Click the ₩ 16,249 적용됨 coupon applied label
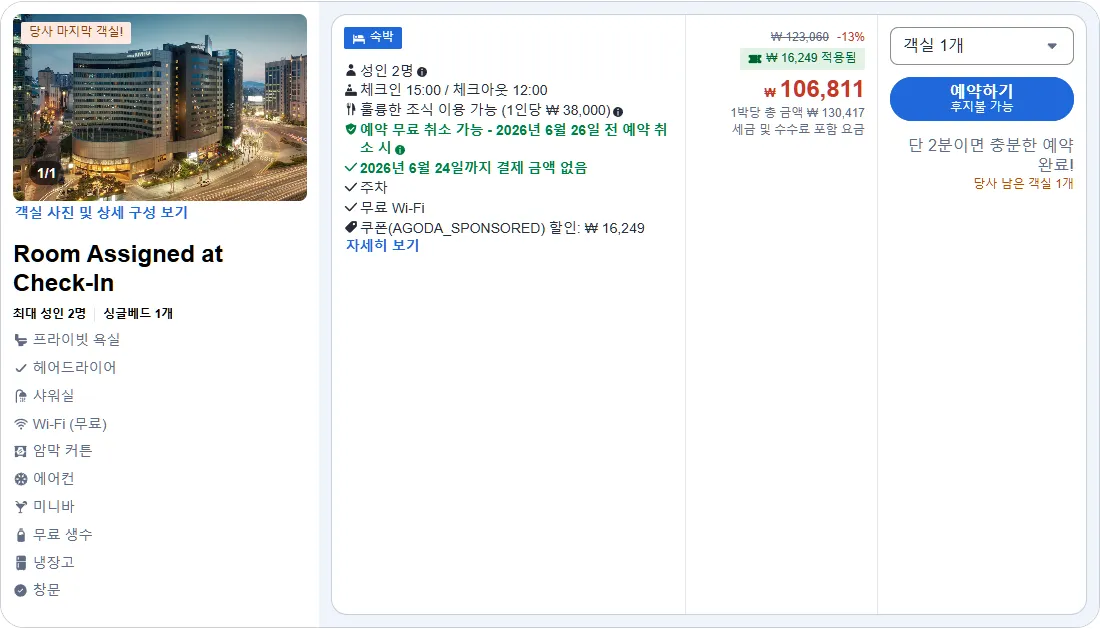This screenshot has width=1100, height=629. tap(802, 58)
